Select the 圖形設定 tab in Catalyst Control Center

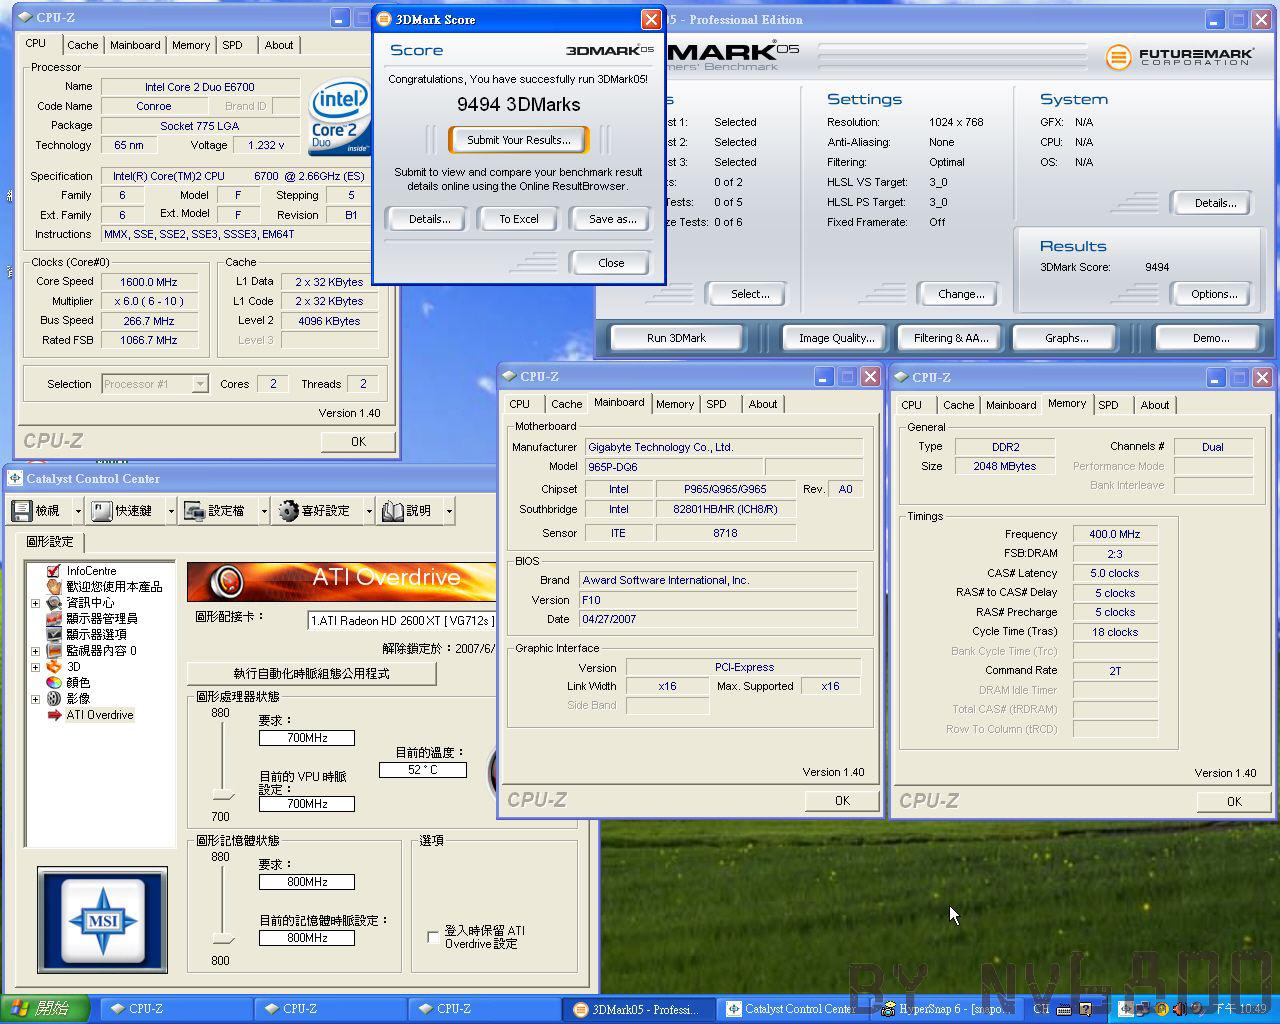coord(50,542)
